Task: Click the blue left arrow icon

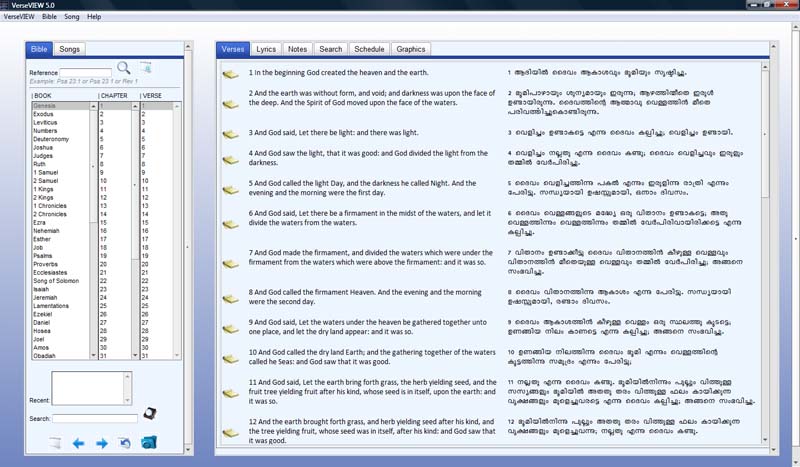Action: click(78, 443)
